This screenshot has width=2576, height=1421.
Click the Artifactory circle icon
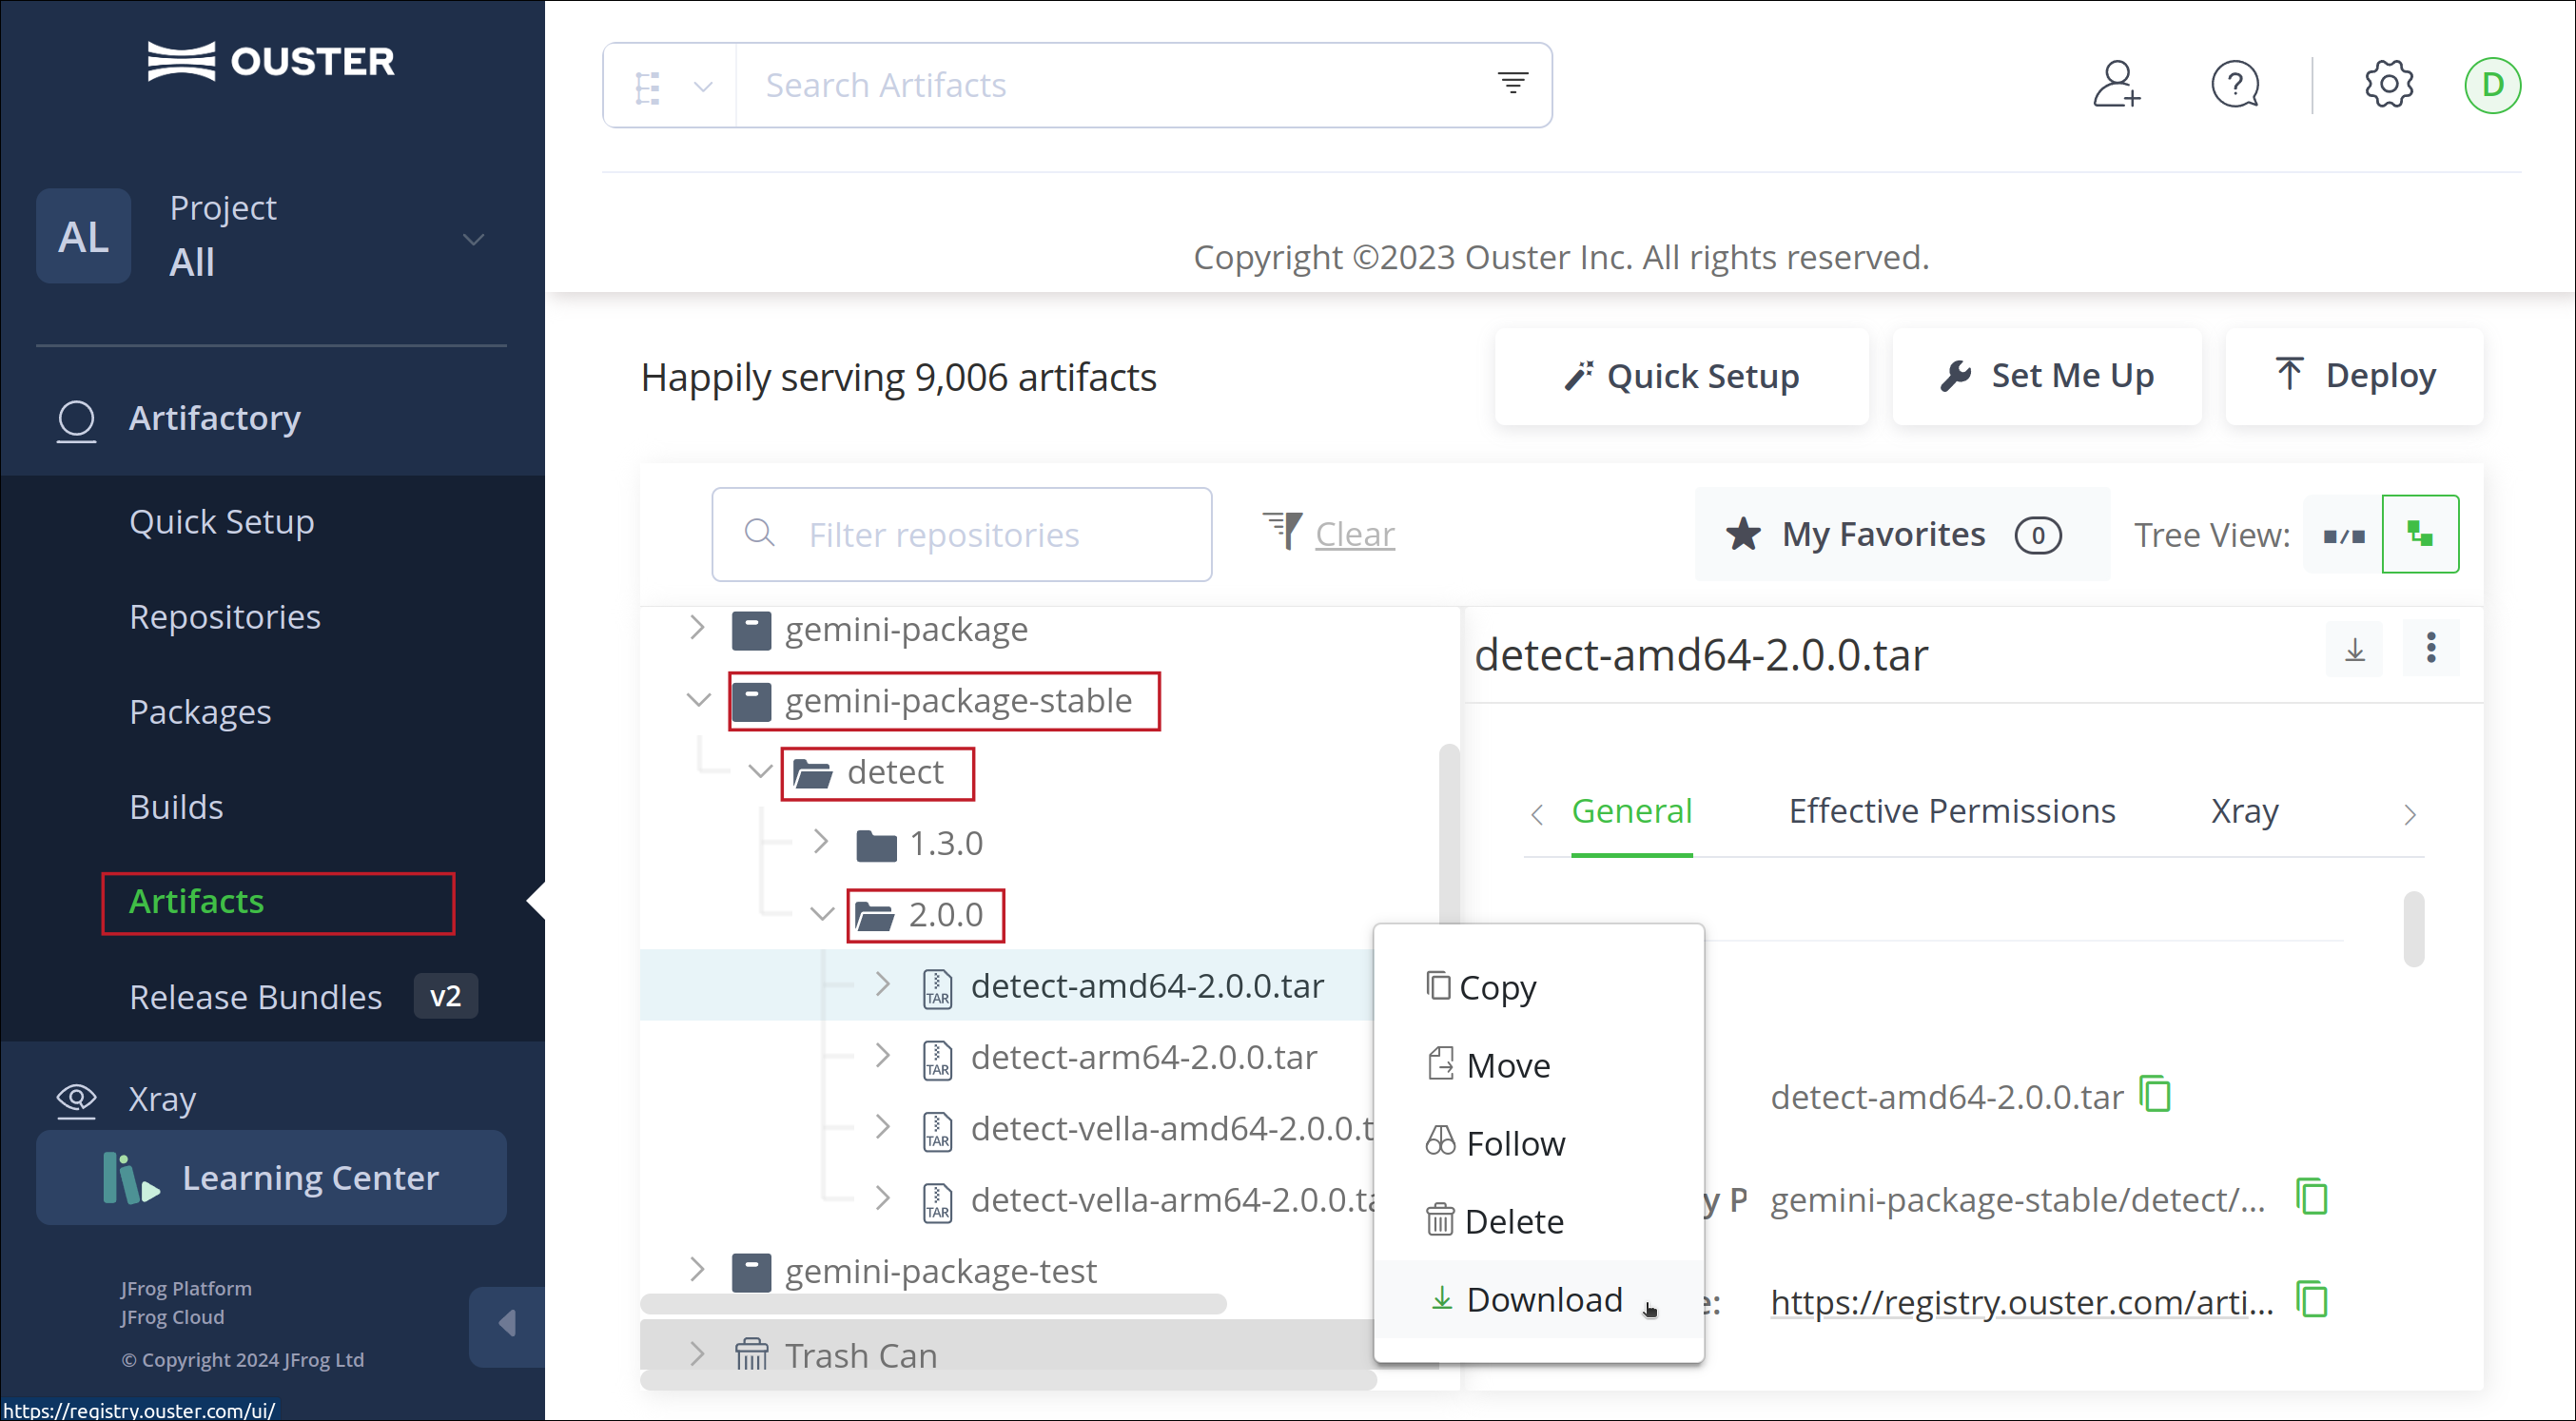[x=76, y=419]
